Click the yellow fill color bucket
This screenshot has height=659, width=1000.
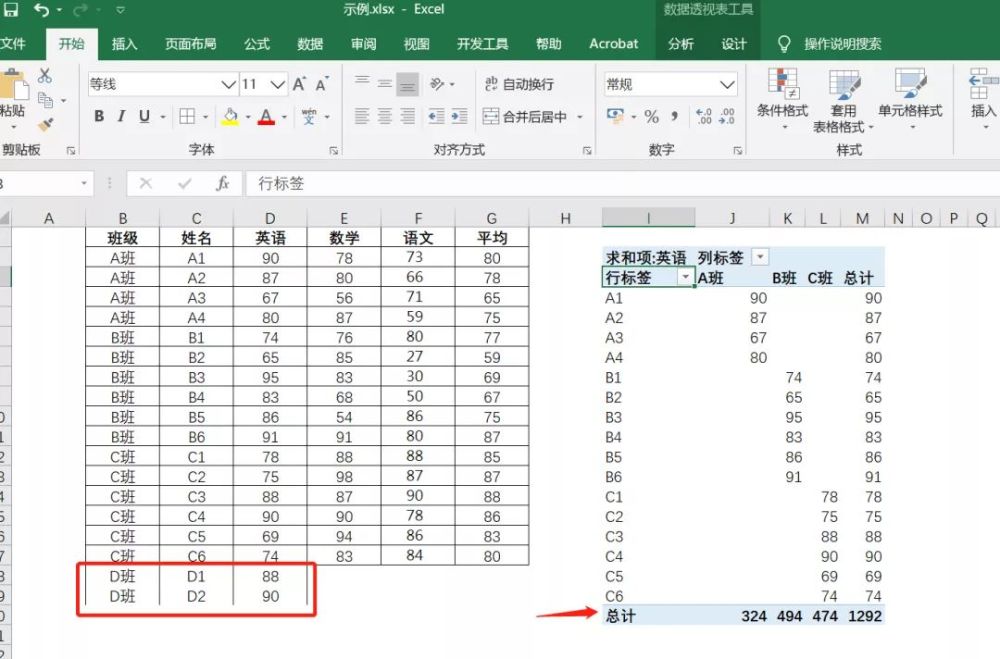coord(230,116)
